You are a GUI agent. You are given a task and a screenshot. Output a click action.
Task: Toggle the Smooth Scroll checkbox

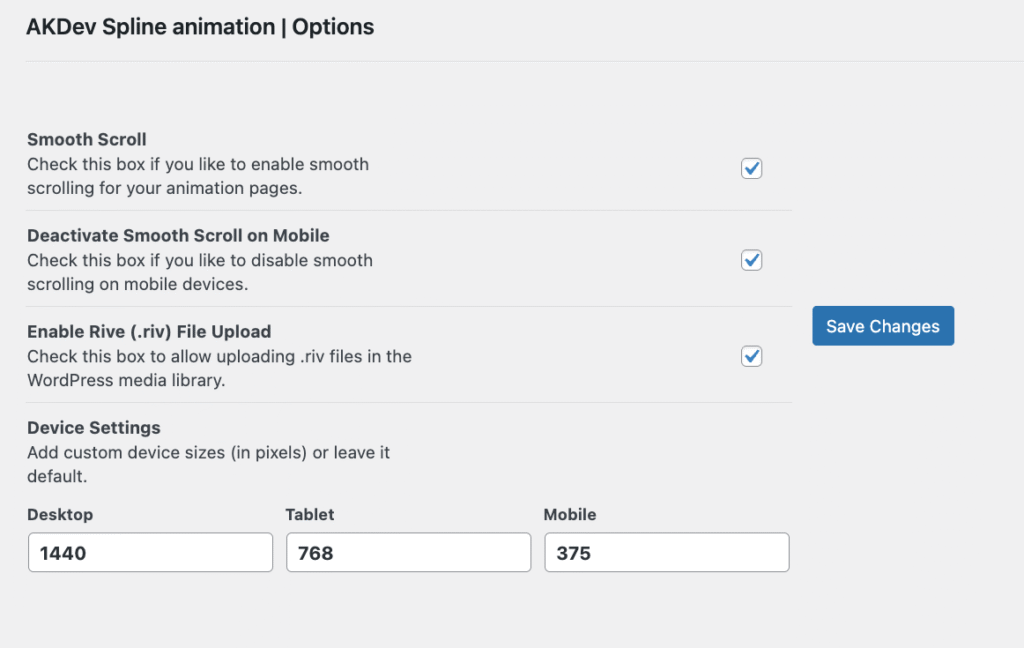point(752,169)
